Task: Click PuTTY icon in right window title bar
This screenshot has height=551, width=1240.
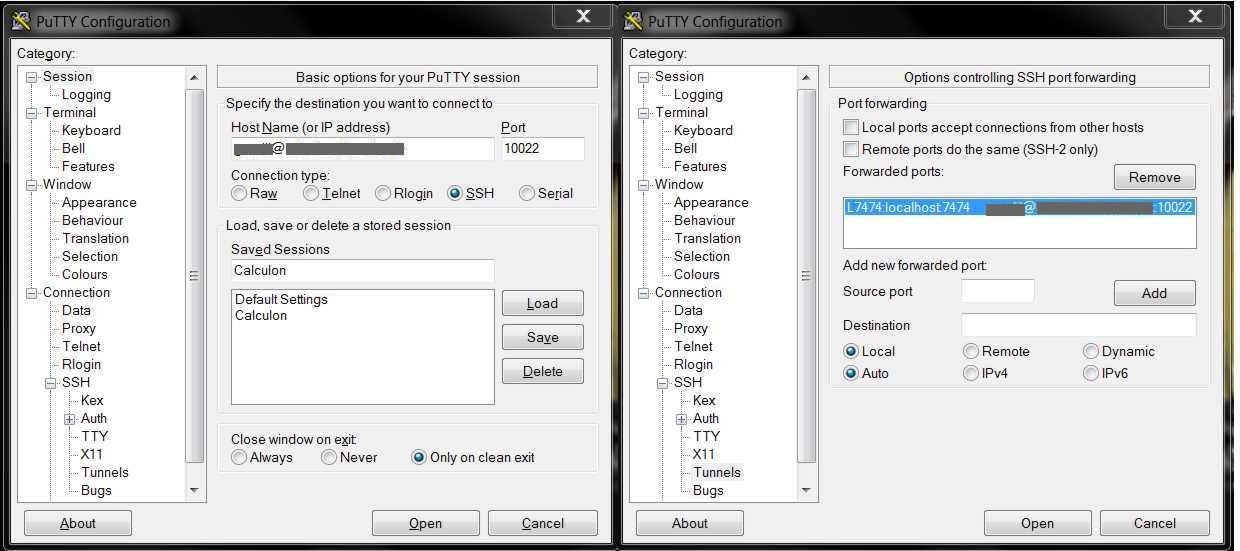Action: tap(634, 21)
